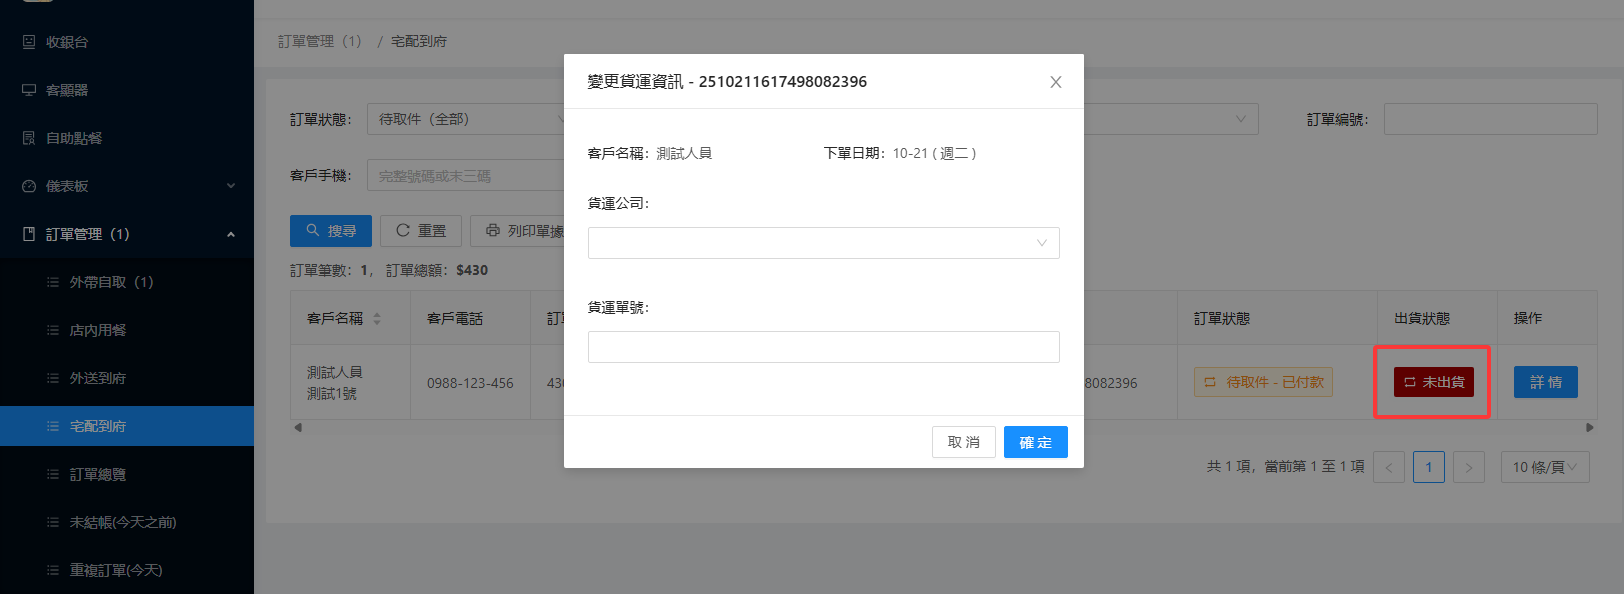Open the 貨運公司 dropdown
The image size is (1624, 594).
823,243
